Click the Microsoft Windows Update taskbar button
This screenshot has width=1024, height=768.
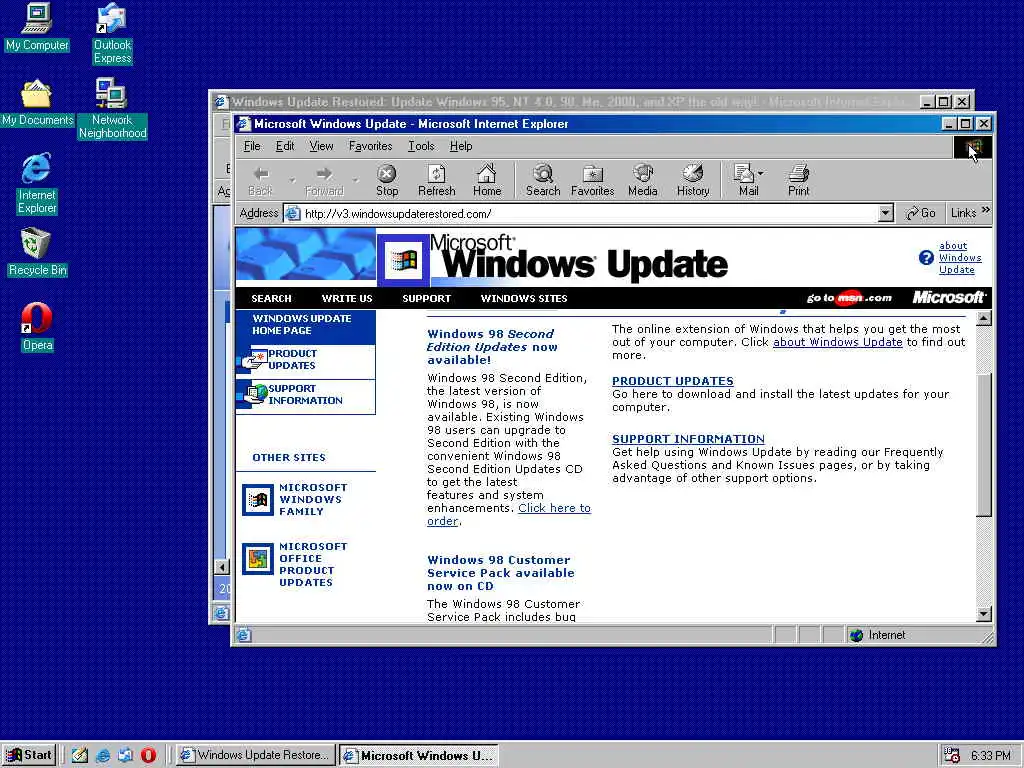(x=419, y=755)
